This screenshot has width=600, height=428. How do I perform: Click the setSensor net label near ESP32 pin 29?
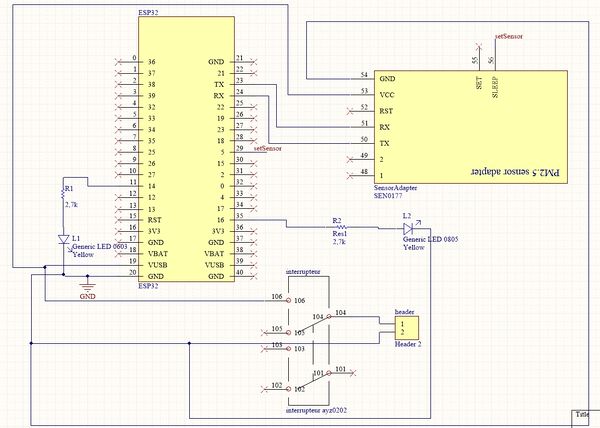coord(267,148)
